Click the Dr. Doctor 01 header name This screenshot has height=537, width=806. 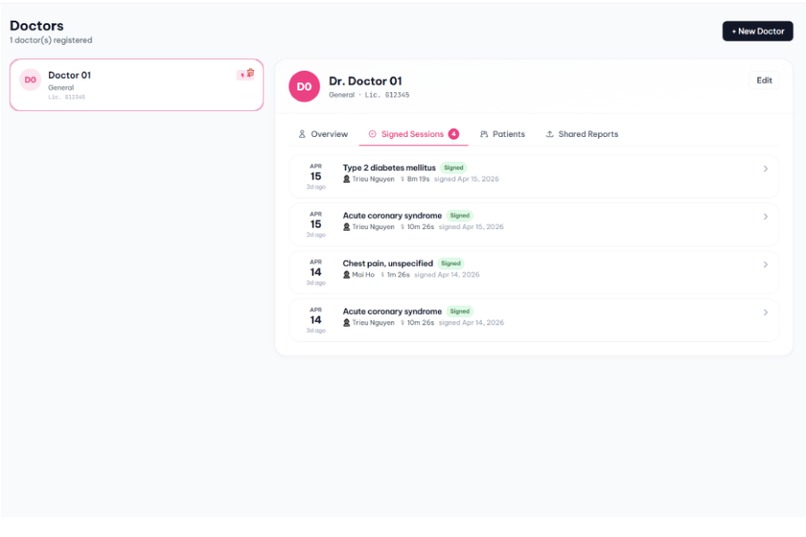365,81
